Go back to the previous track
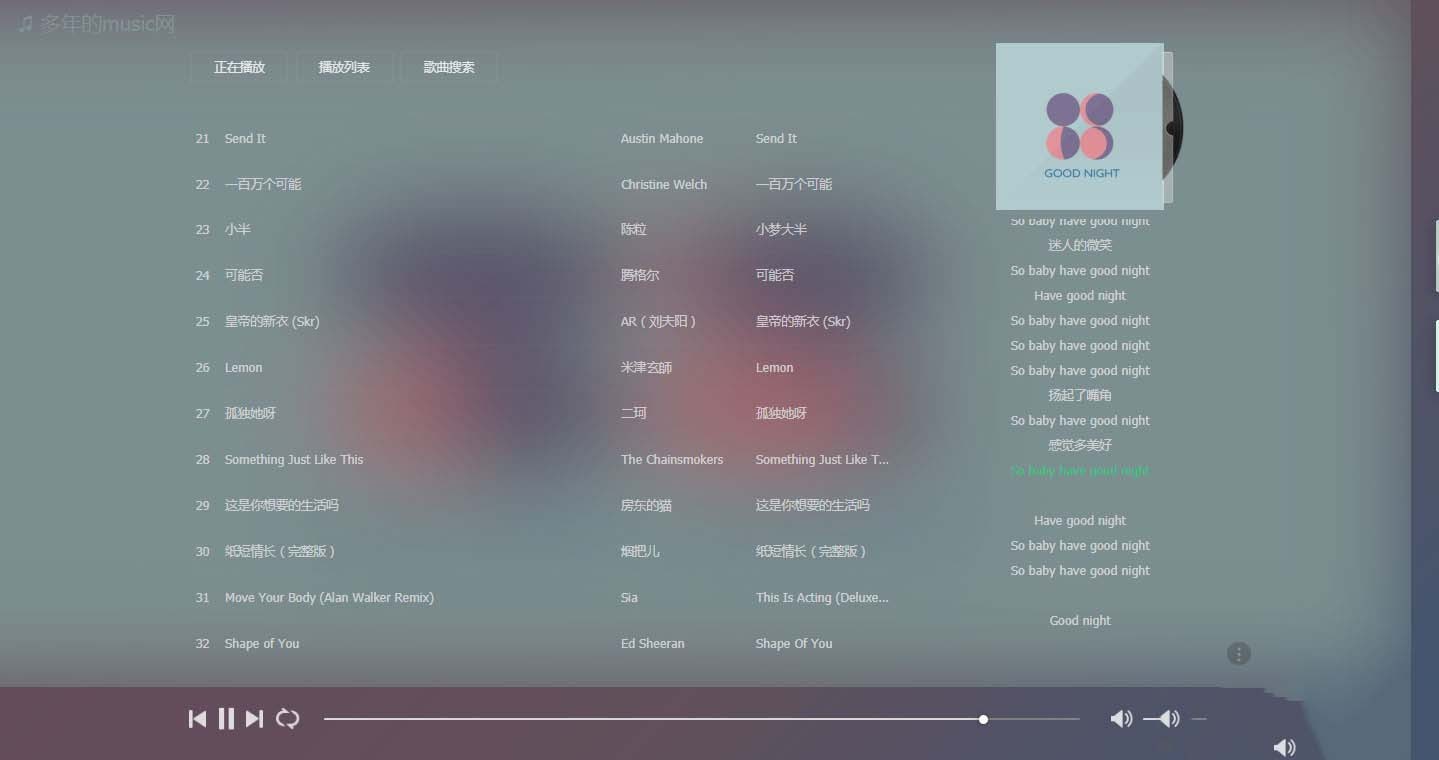The image size is (1439, 760). [x=197, y=718]
